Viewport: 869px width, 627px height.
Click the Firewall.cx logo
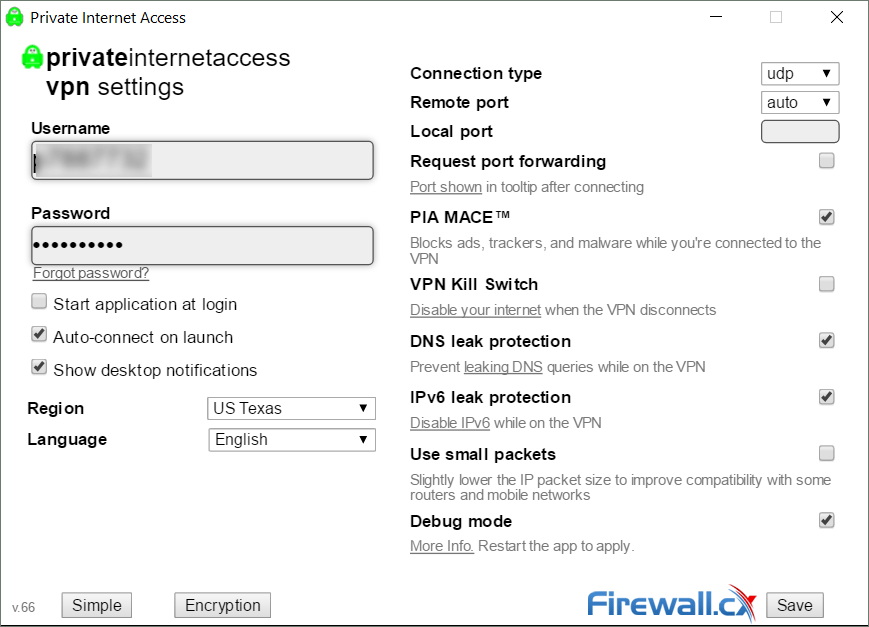671,603
